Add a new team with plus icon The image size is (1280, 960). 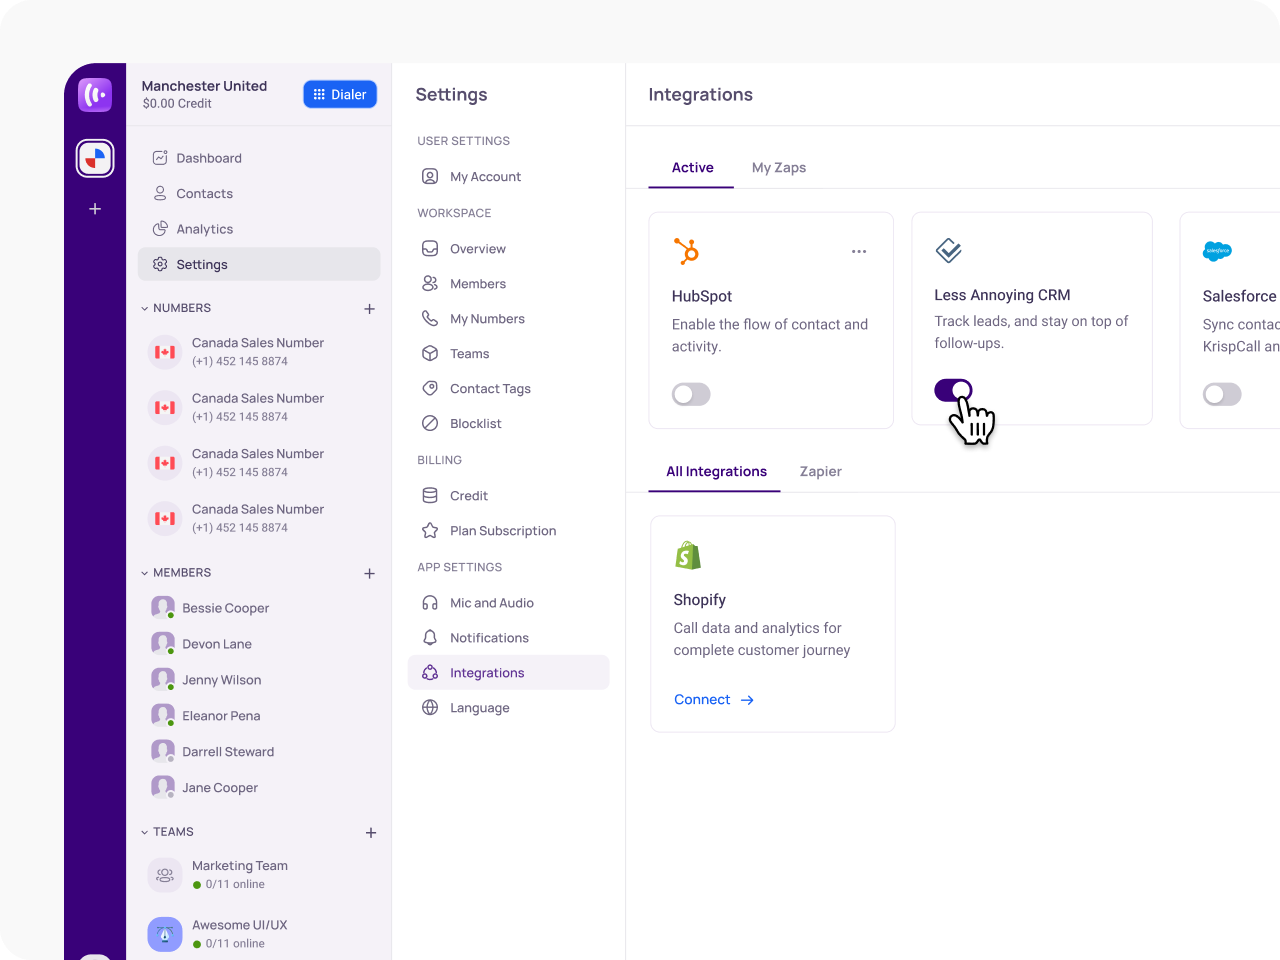pos(371,833)
